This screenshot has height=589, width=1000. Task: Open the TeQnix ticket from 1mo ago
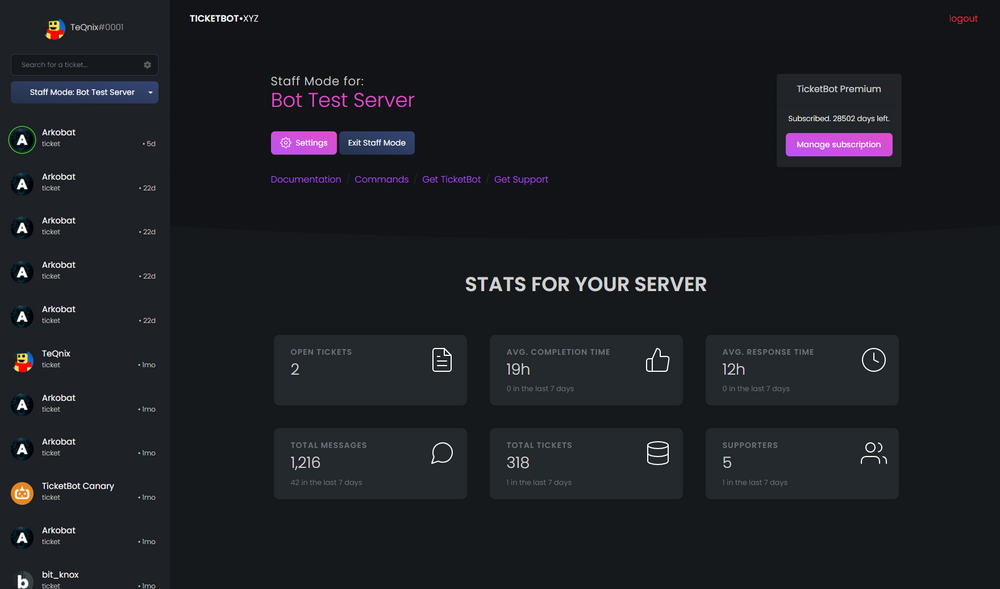click(85, 360)
